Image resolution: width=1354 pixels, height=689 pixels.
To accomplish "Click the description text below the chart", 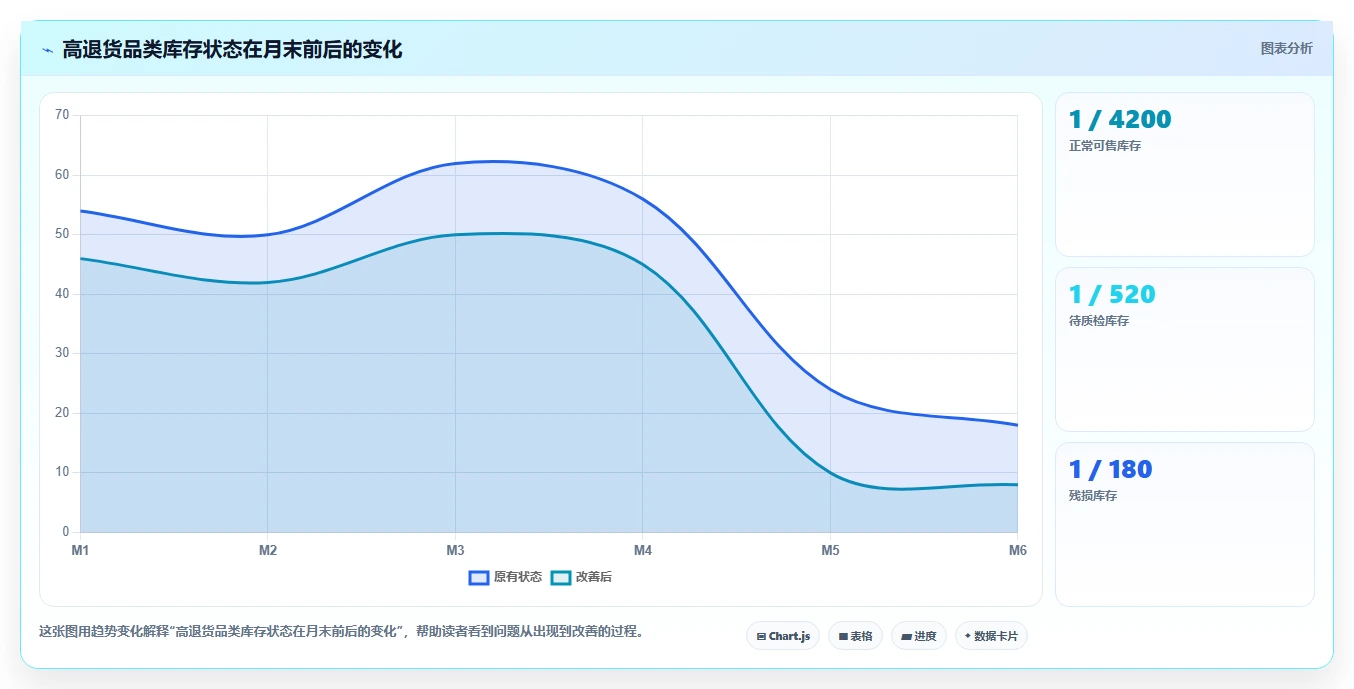I will [344, 632].
